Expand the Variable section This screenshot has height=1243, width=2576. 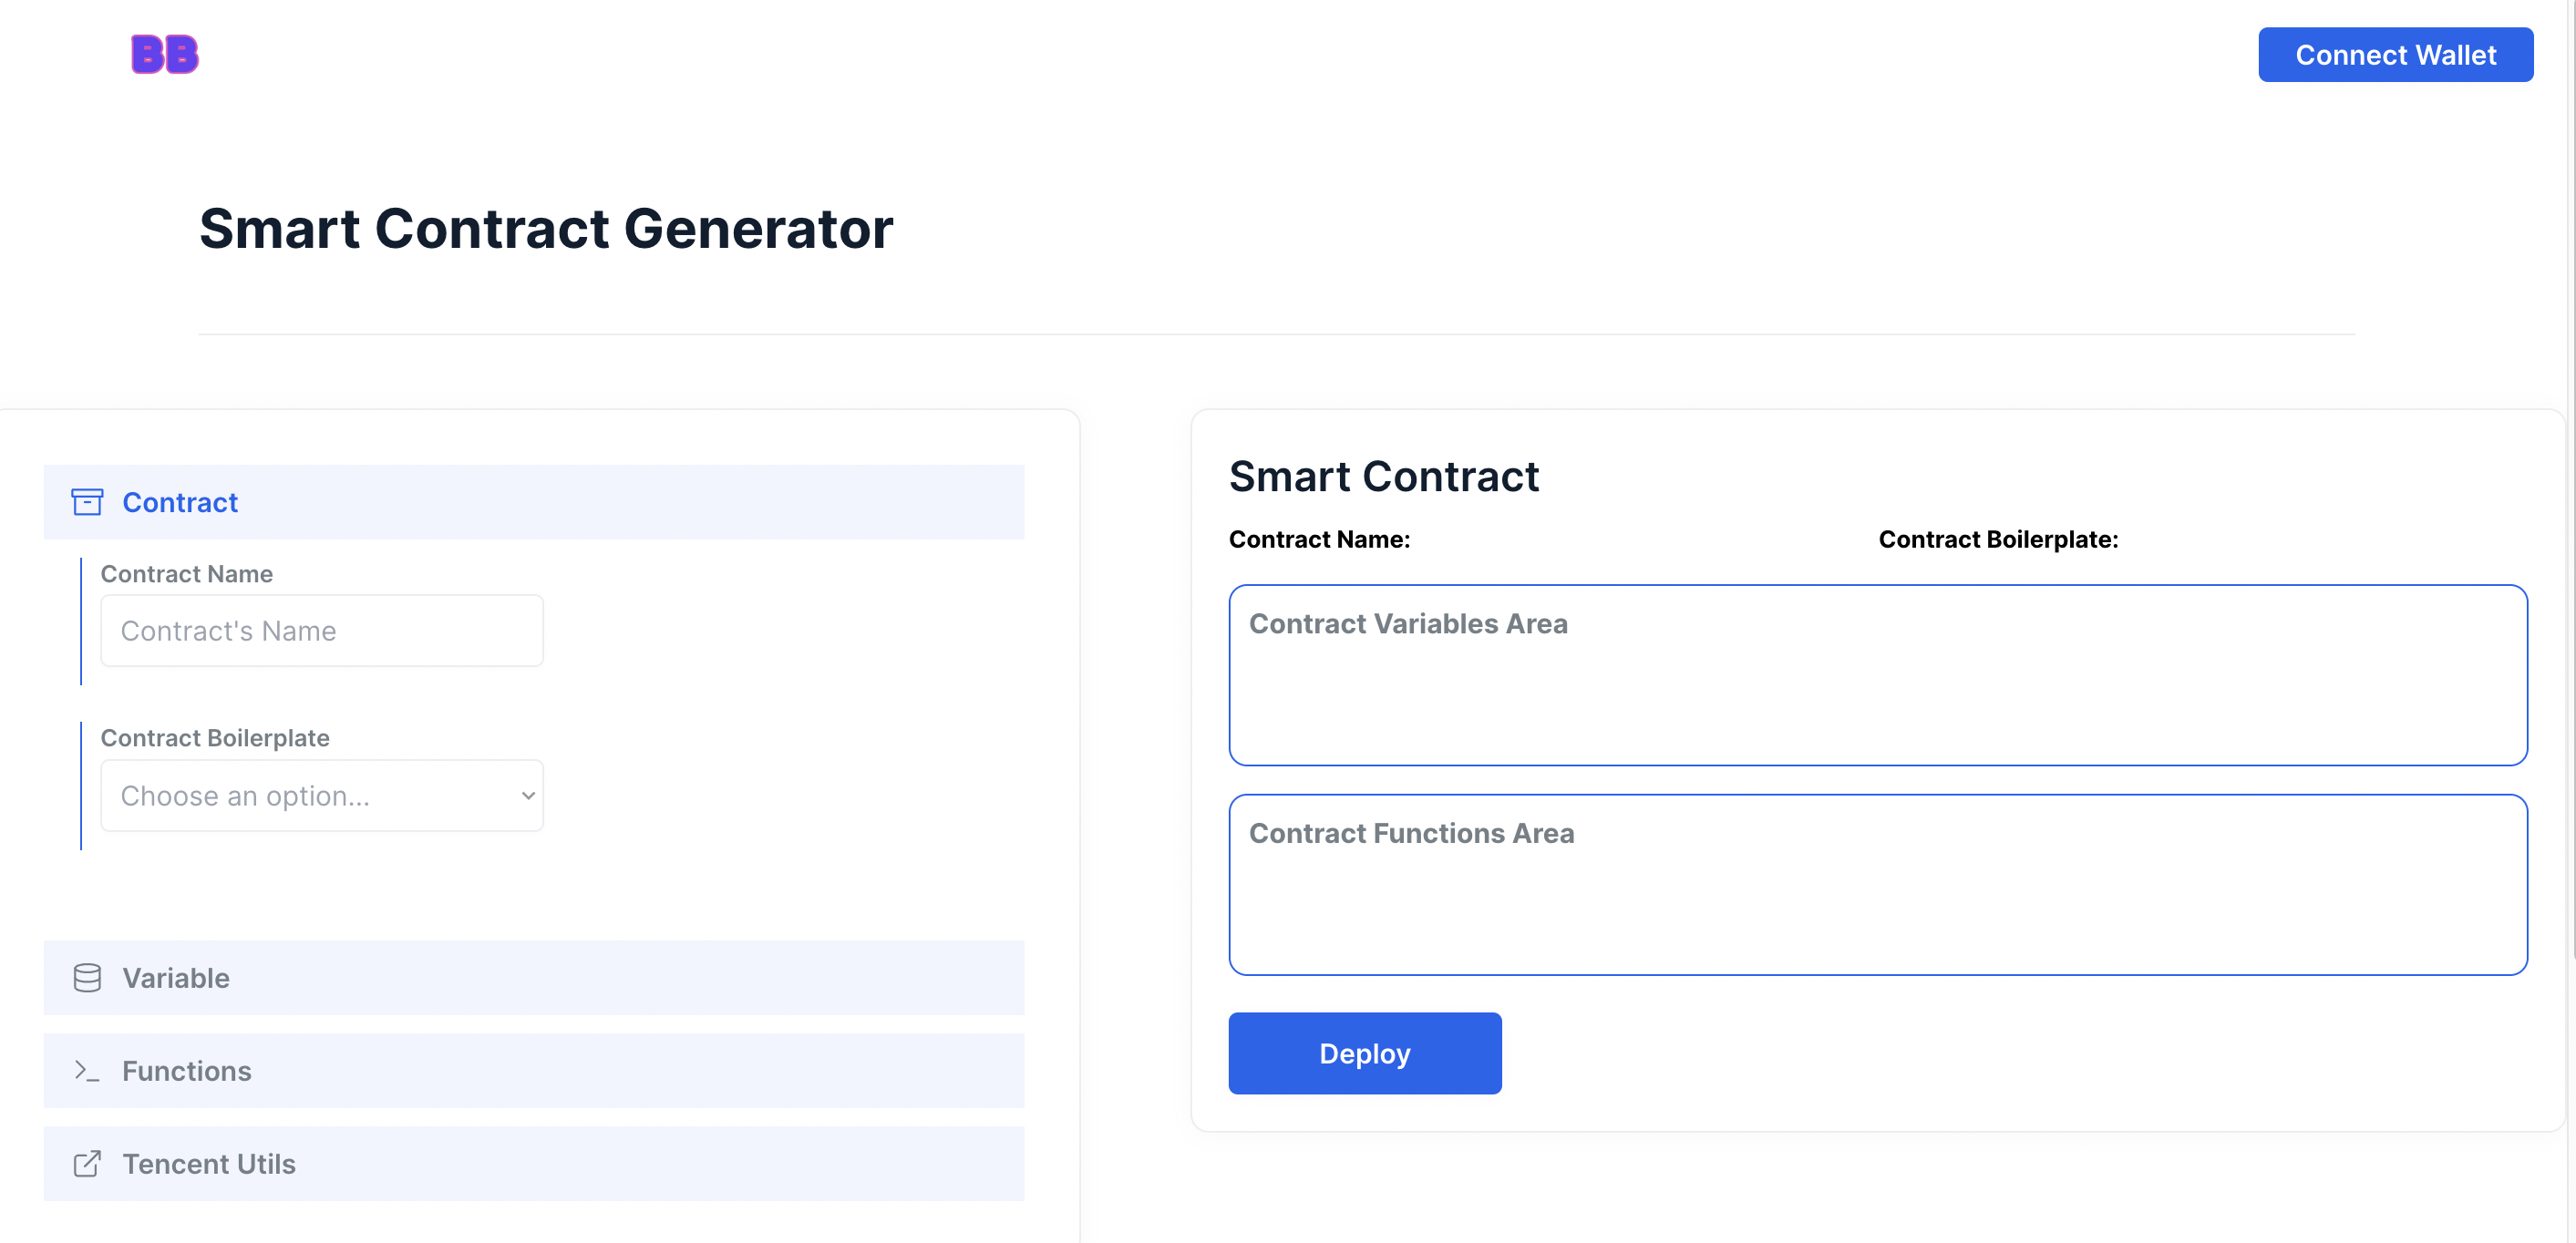(533, 978)
